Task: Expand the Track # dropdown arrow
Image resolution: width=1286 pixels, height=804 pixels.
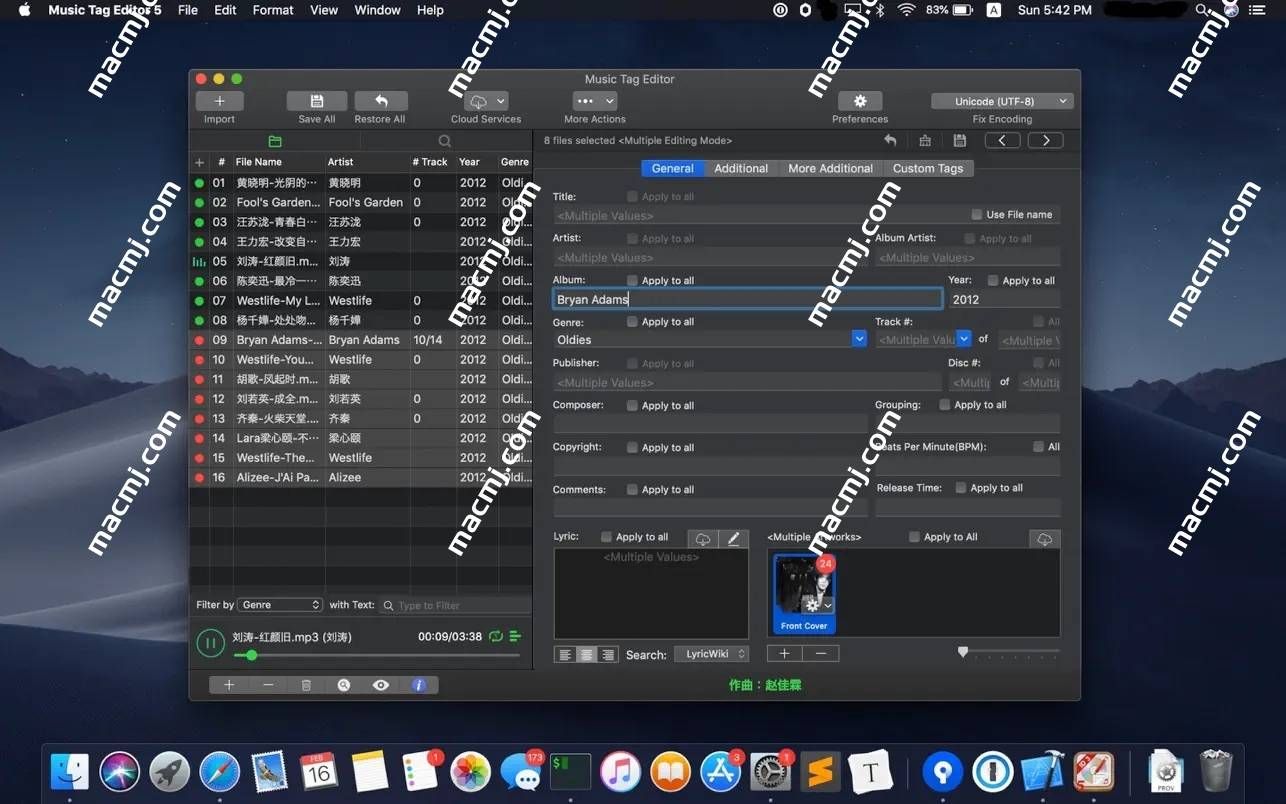Action: click(964, 339)
